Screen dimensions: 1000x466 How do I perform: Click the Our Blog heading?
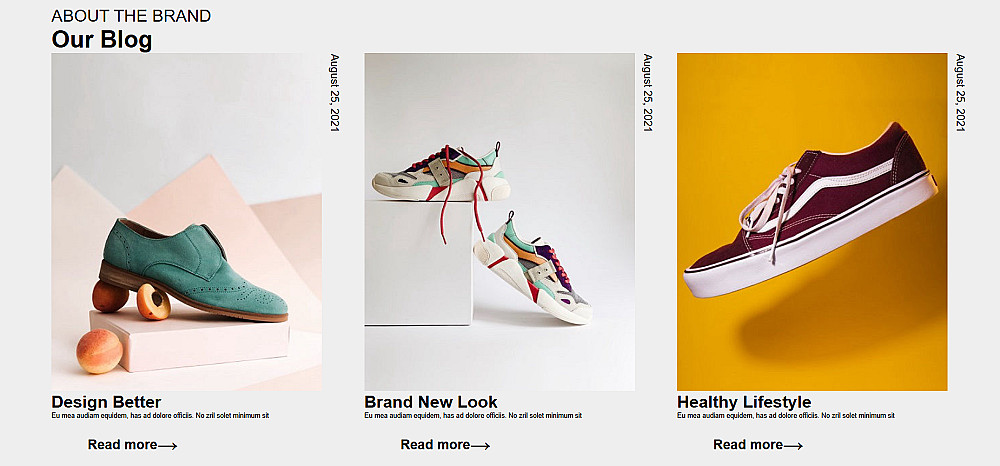point(101,40)
